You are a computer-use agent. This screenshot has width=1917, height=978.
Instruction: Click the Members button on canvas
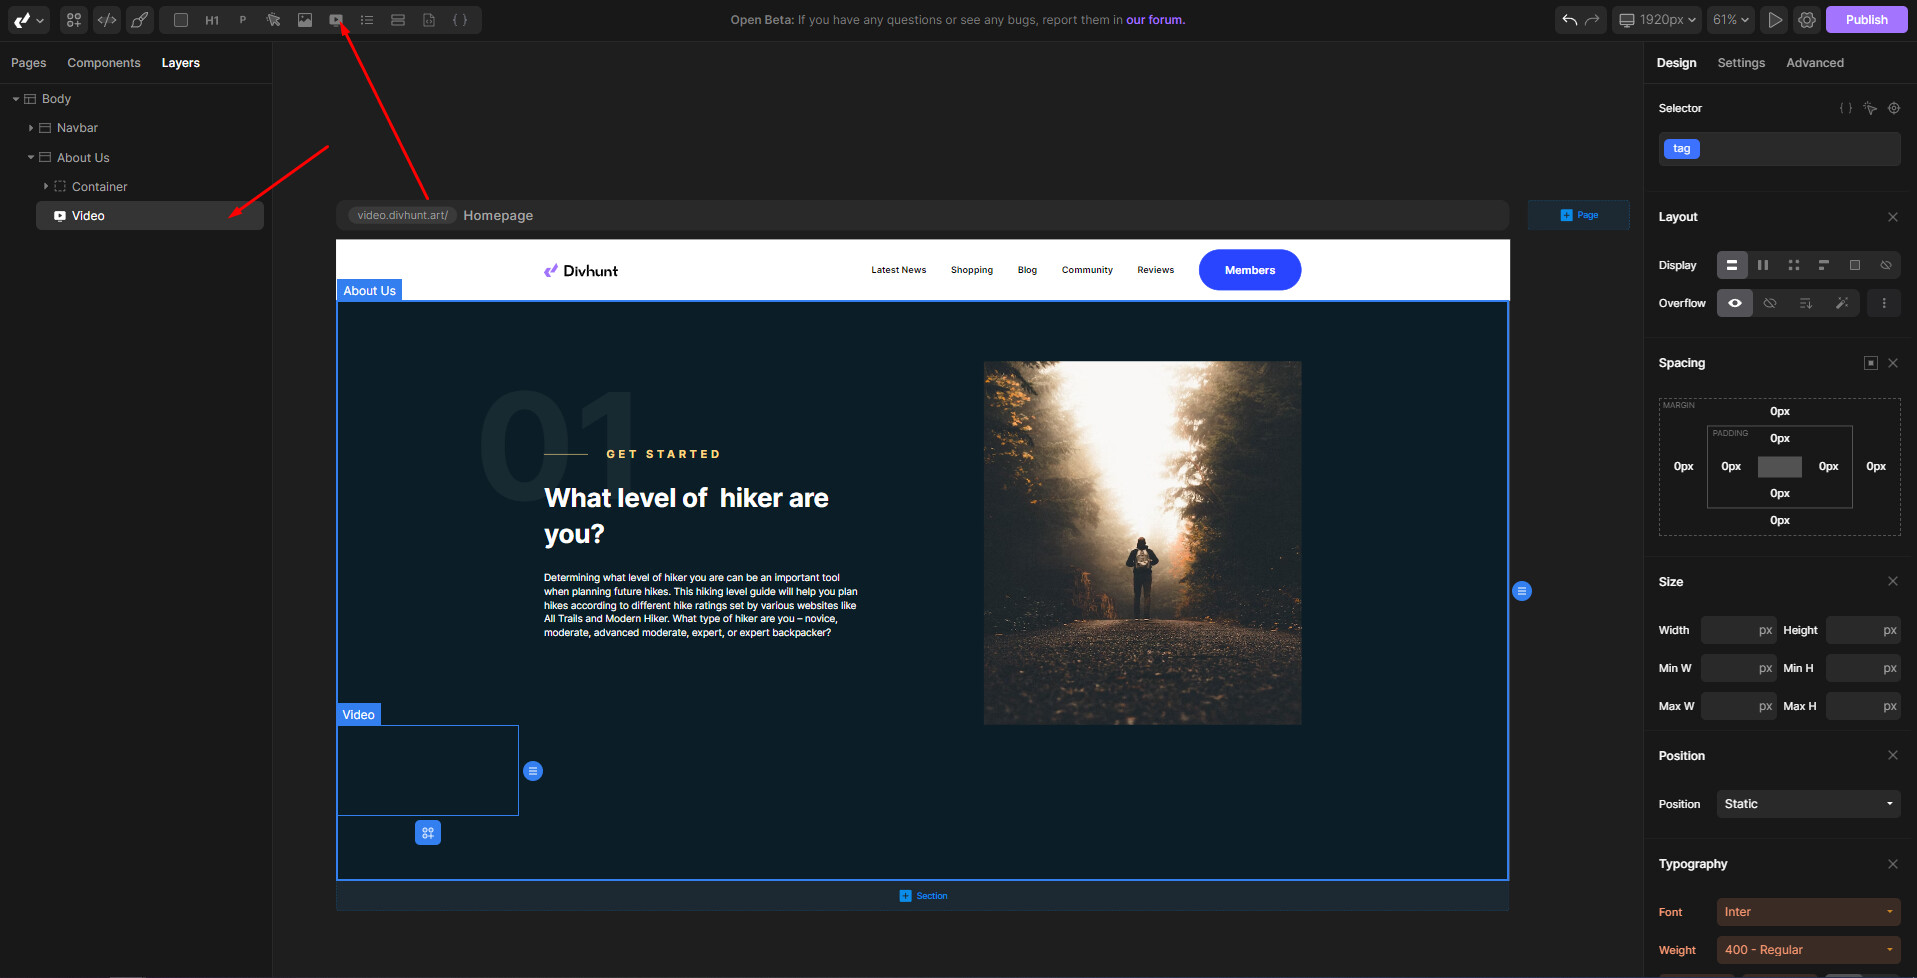[x=1250, y=270]
